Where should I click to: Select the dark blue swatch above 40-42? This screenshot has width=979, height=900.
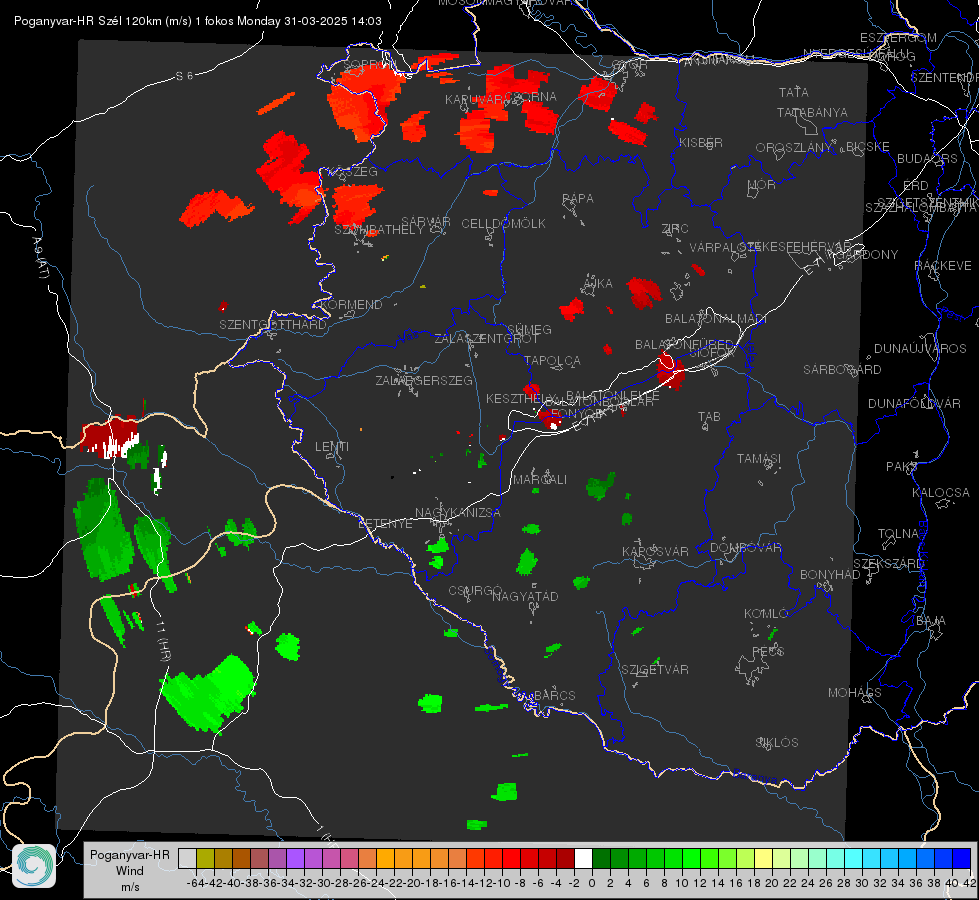tap(962, 858)
